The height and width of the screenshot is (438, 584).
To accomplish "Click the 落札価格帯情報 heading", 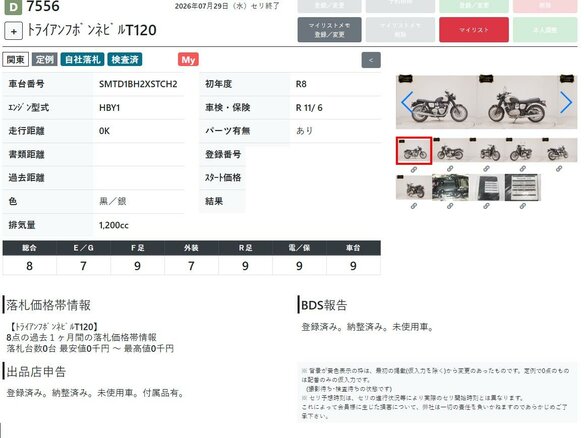I will [48, 305].
